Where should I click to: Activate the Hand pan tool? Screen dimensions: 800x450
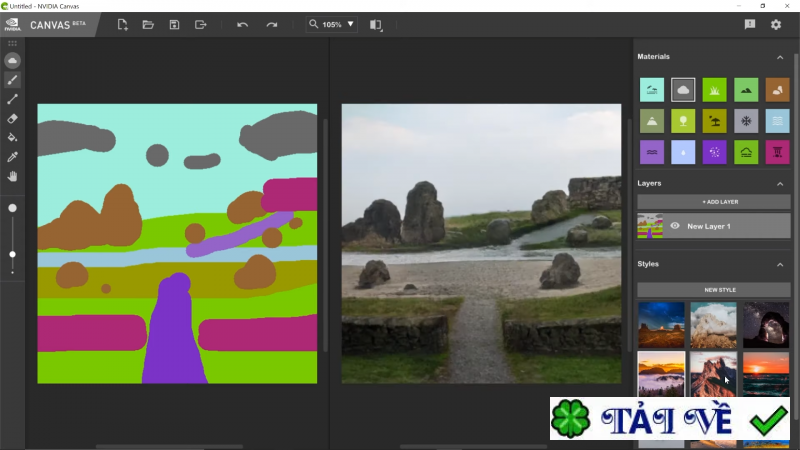tap(13, 176)
